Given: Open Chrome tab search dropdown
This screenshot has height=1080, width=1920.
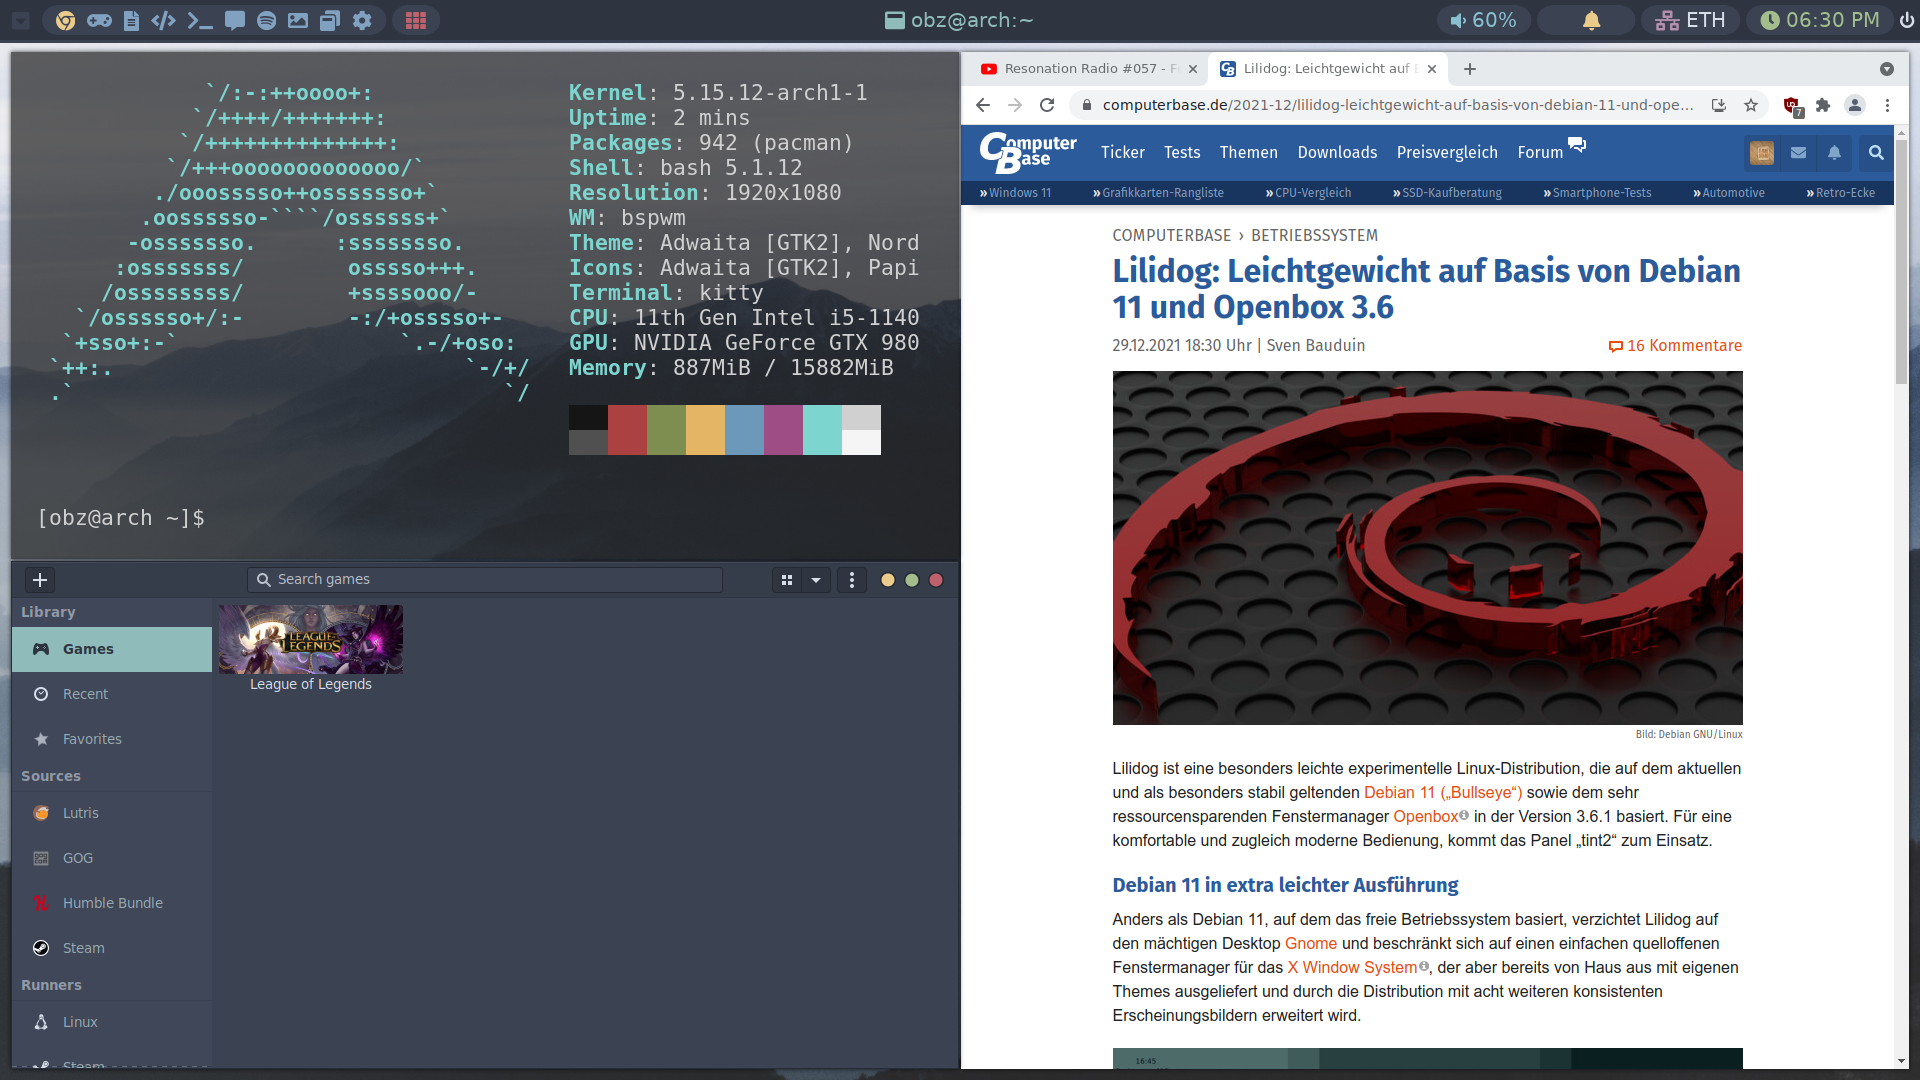Looking at the screenshot, I should (1887, 69).
